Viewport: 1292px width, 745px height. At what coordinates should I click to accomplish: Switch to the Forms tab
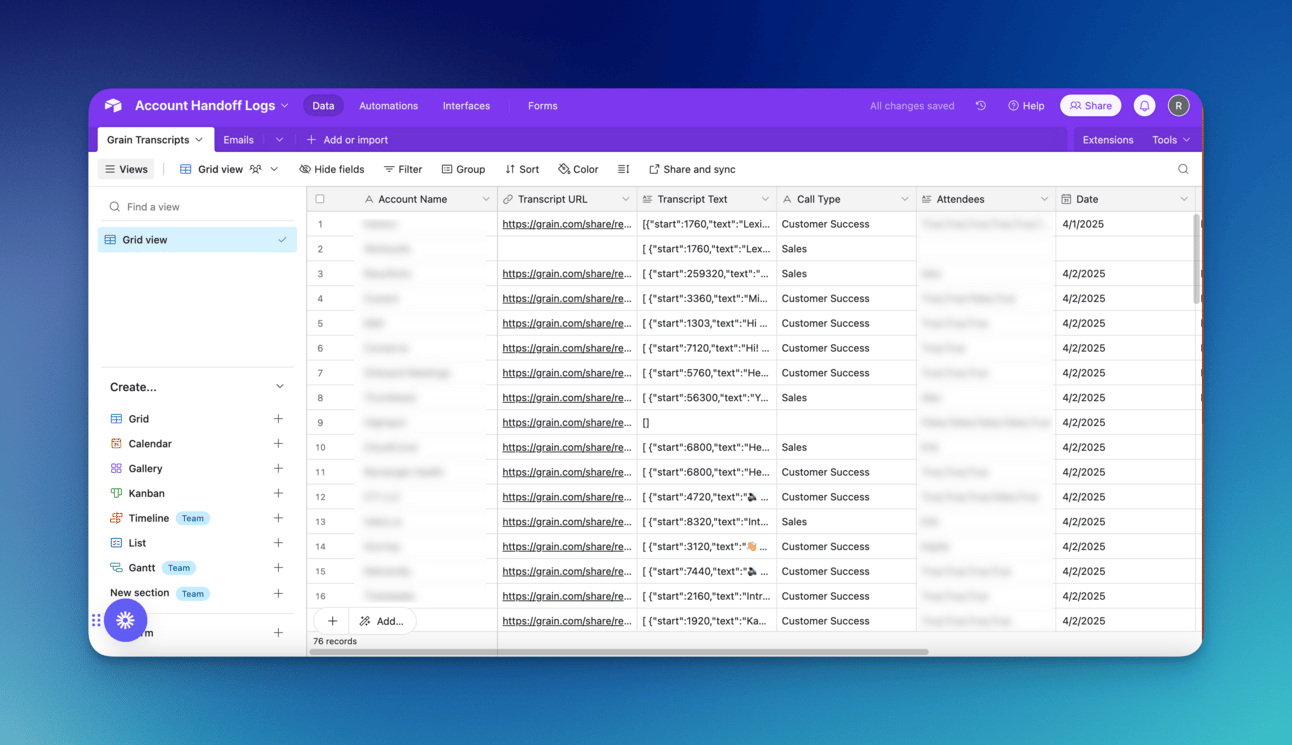[542, 105]
